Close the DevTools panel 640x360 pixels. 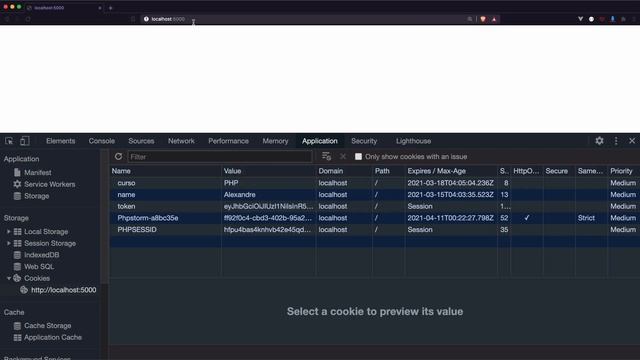click(x=632, y=141)
